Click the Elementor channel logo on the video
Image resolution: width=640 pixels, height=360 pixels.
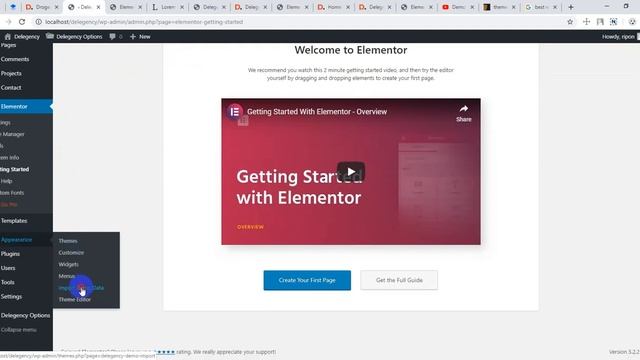coord(235,111)
